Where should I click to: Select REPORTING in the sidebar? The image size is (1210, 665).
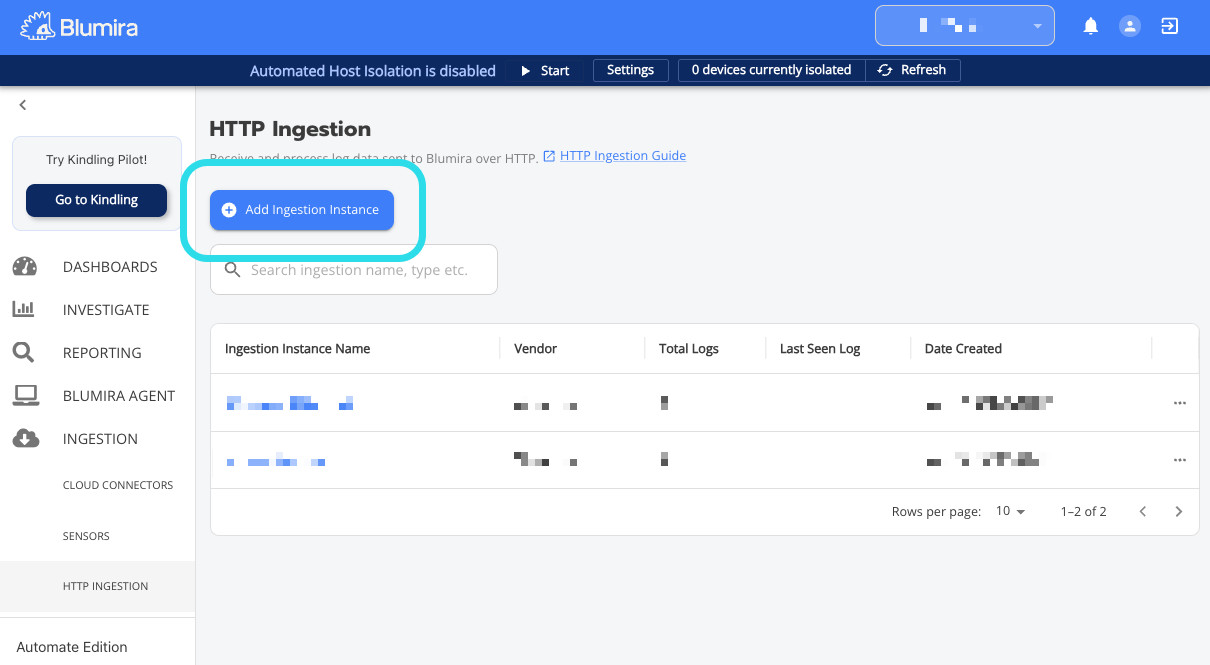[x=102, y=353]
